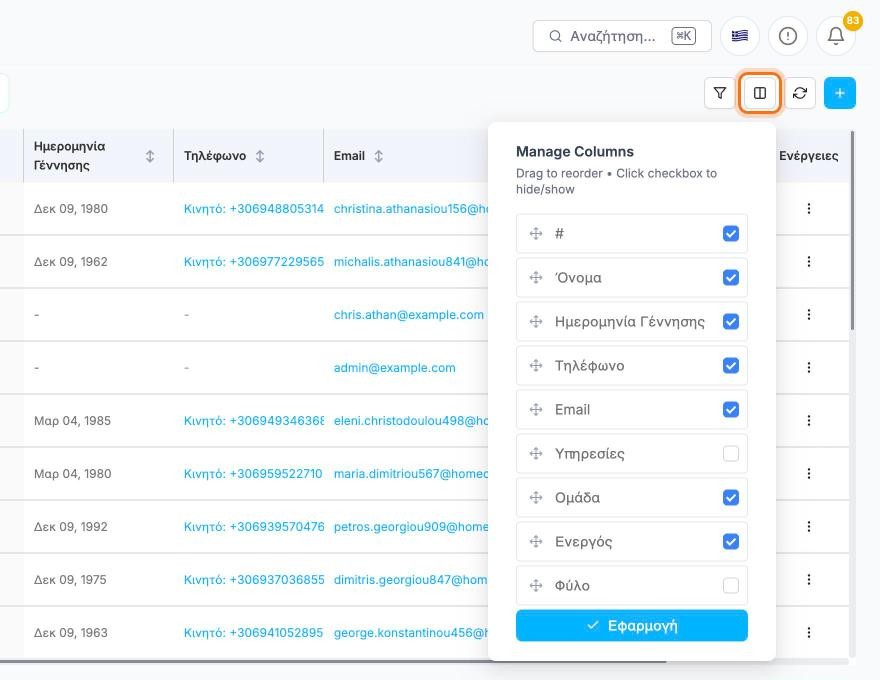This screenshot has height=680, width=880.
Task: Click the date cell Δεκ 09, 1975
Action: pyautogui.click(x=70, y=580)
